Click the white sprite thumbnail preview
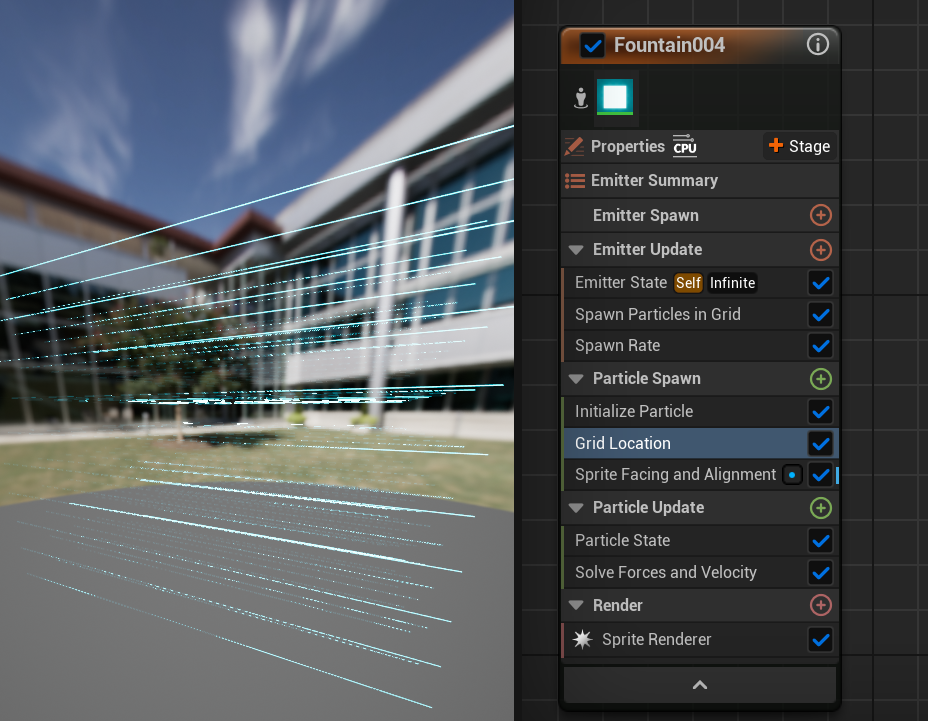 point(615,97)
